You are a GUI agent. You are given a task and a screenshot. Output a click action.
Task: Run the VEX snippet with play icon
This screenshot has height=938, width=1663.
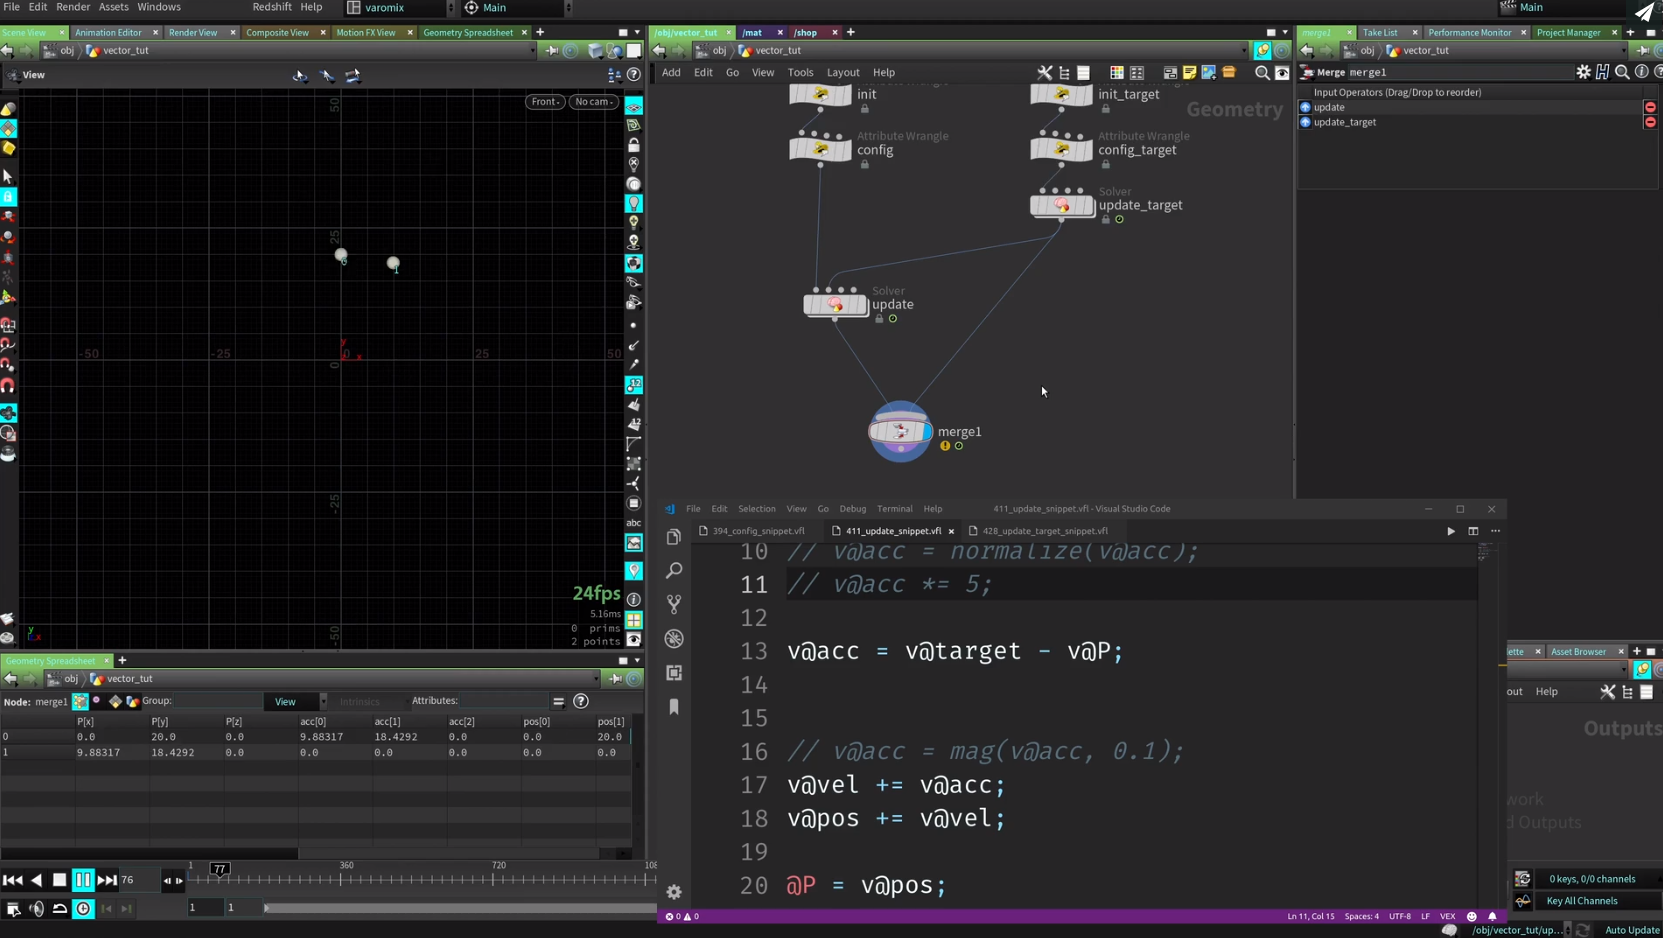[1451, 531]
